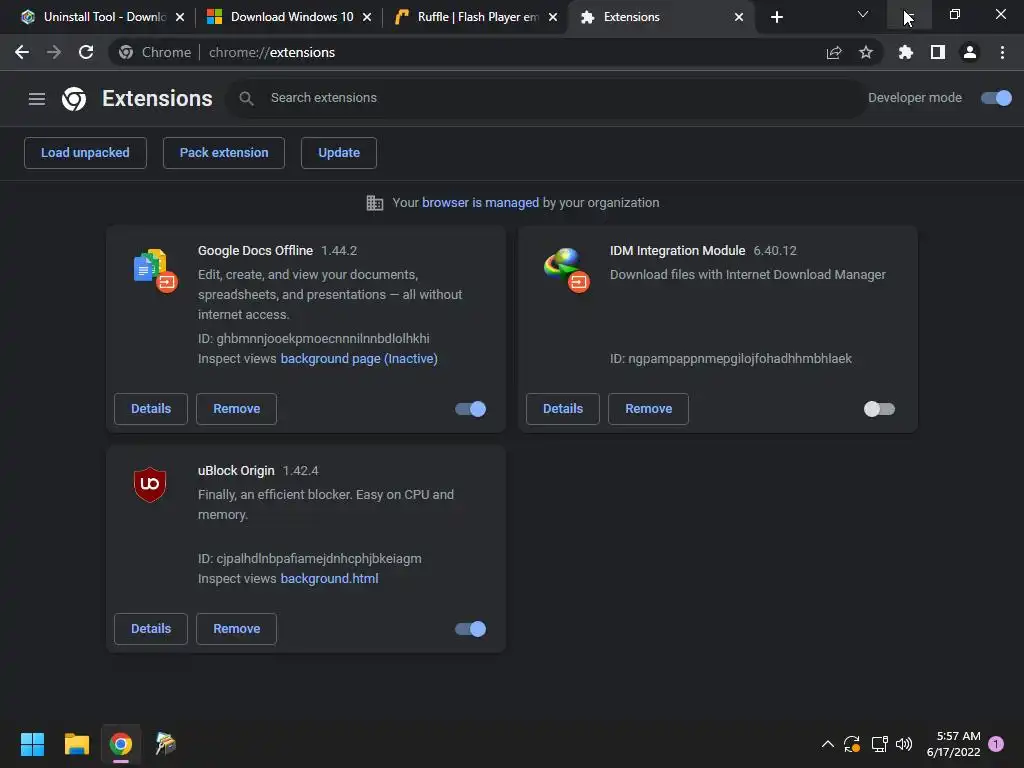
Task: Go back with the browser back arrow
Action: tap(22, 52)
